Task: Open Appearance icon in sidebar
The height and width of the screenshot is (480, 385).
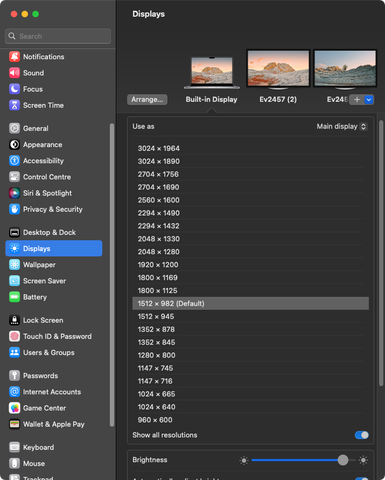Action: pyautogui.click(x=14, y=145)
